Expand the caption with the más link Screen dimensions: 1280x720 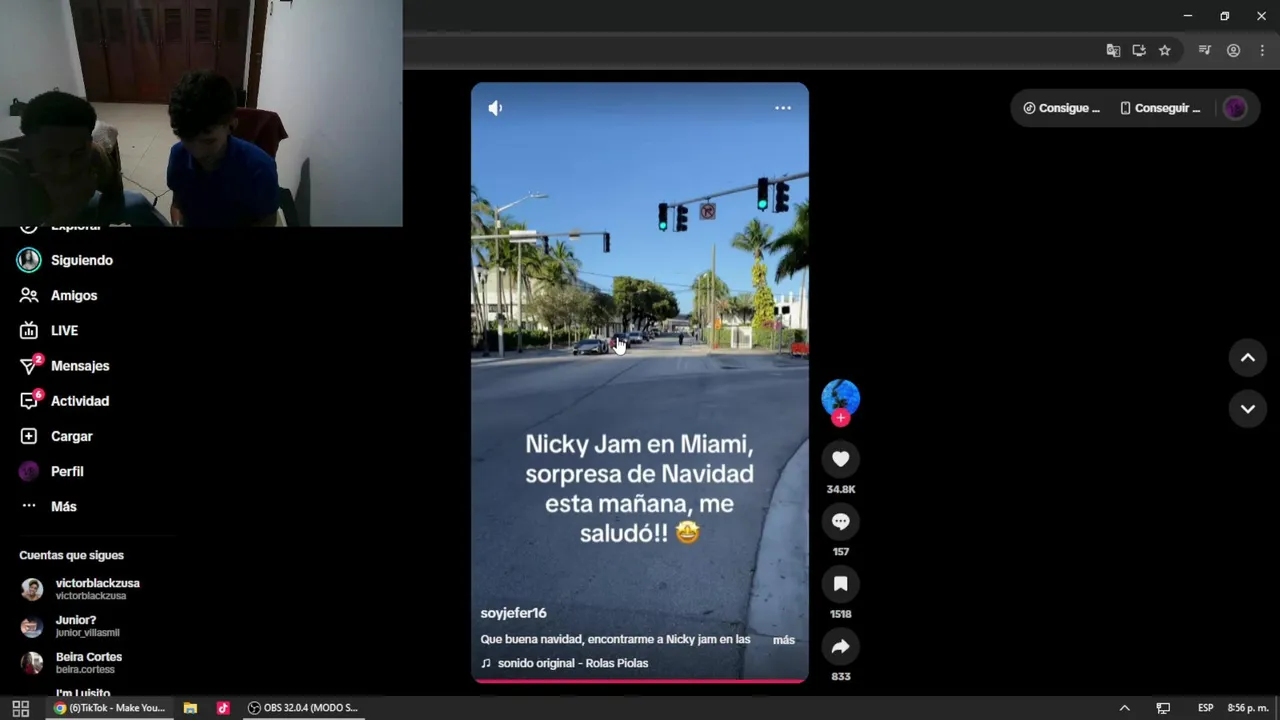pos(783,640)
